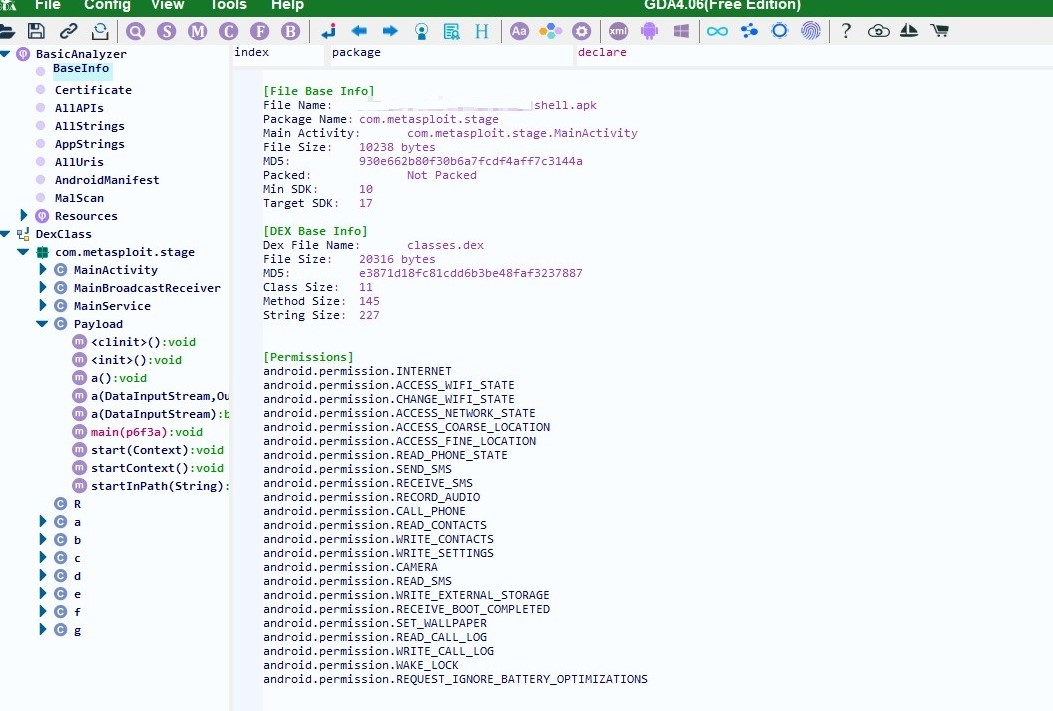Screen dimensions: 1053x711
Task: Expand the Resources tree node
Action: [x=24, y=216]
